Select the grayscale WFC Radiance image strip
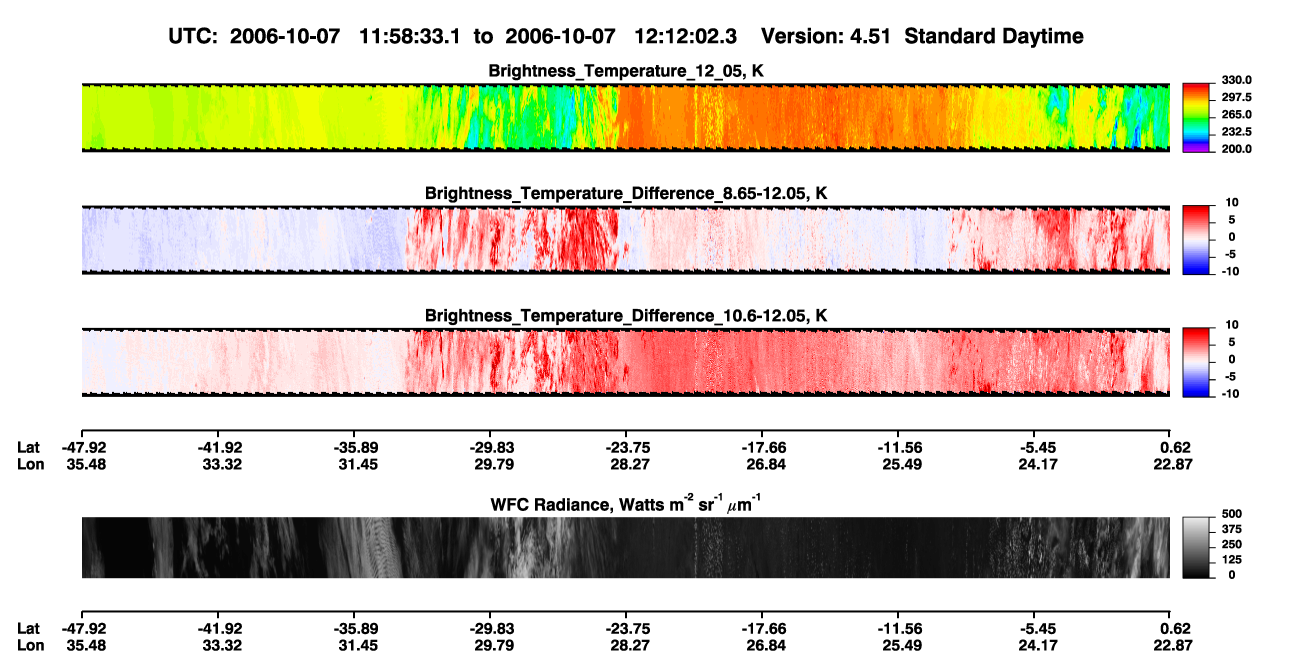The width and height of the screenshot is (1300, 667). click(625, 547)
